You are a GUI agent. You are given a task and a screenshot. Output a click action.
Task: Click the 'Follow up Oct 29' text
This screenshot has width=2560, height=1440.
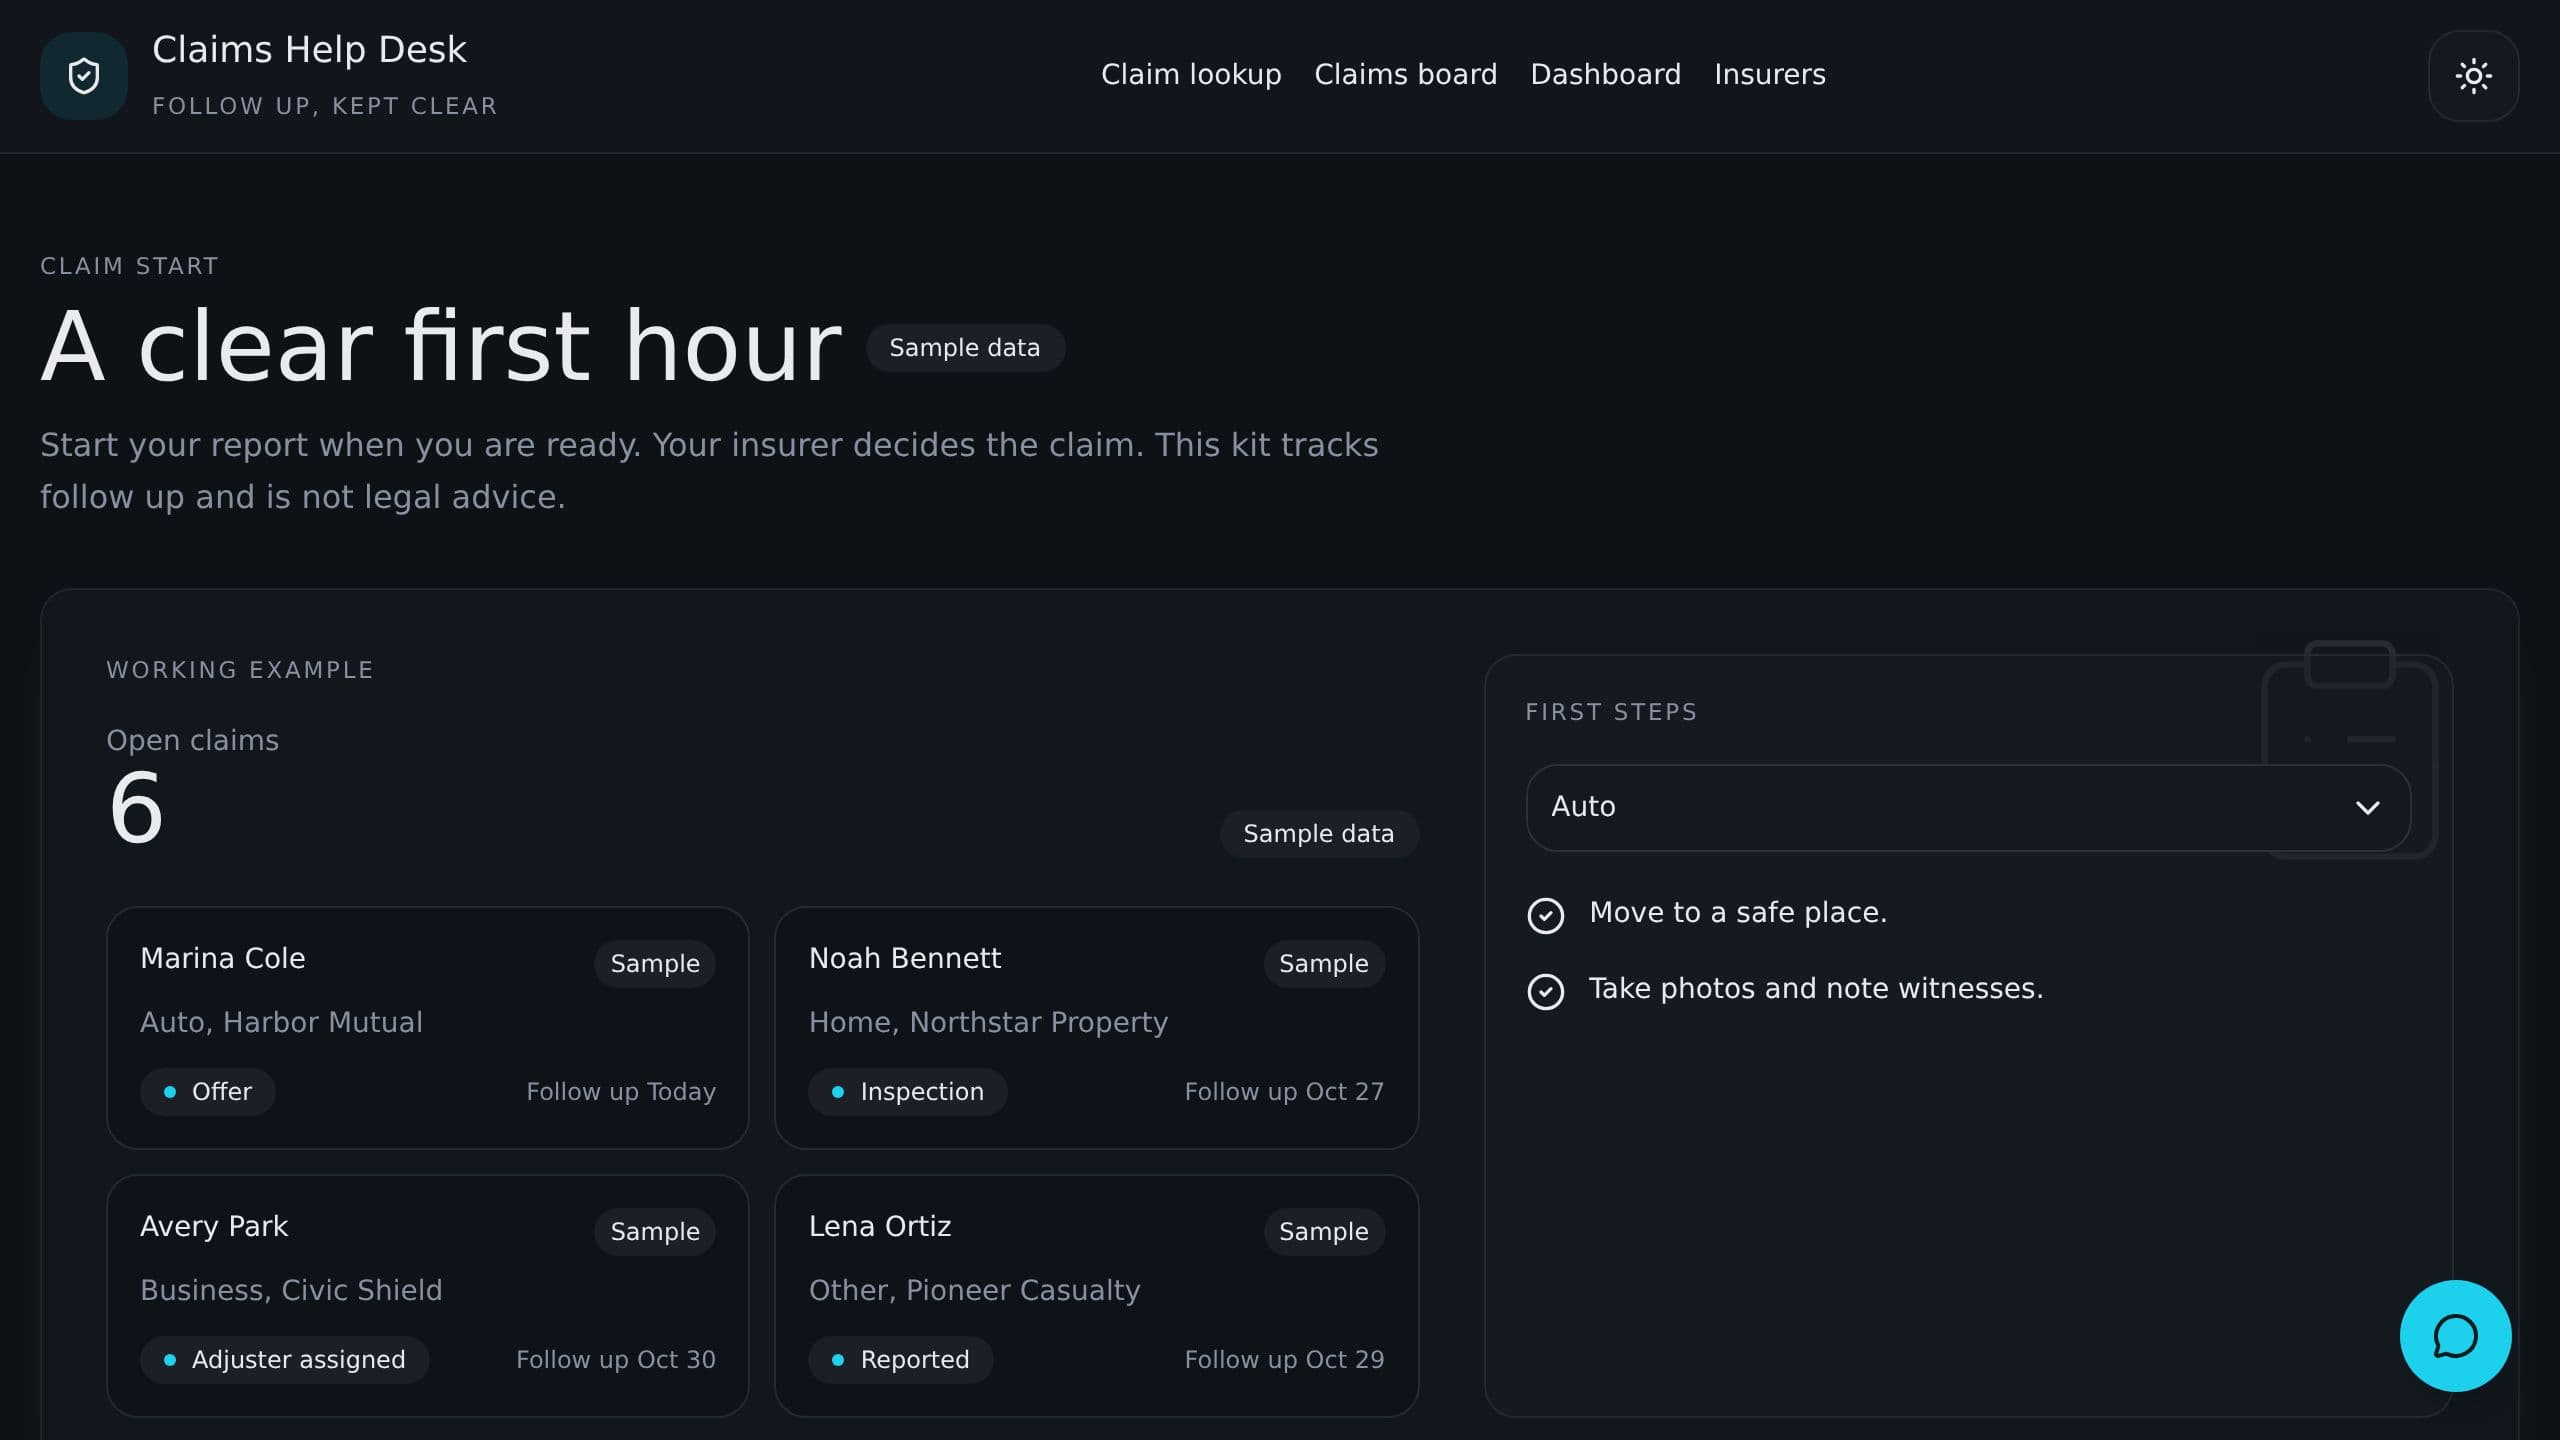pos(1284,1360)
